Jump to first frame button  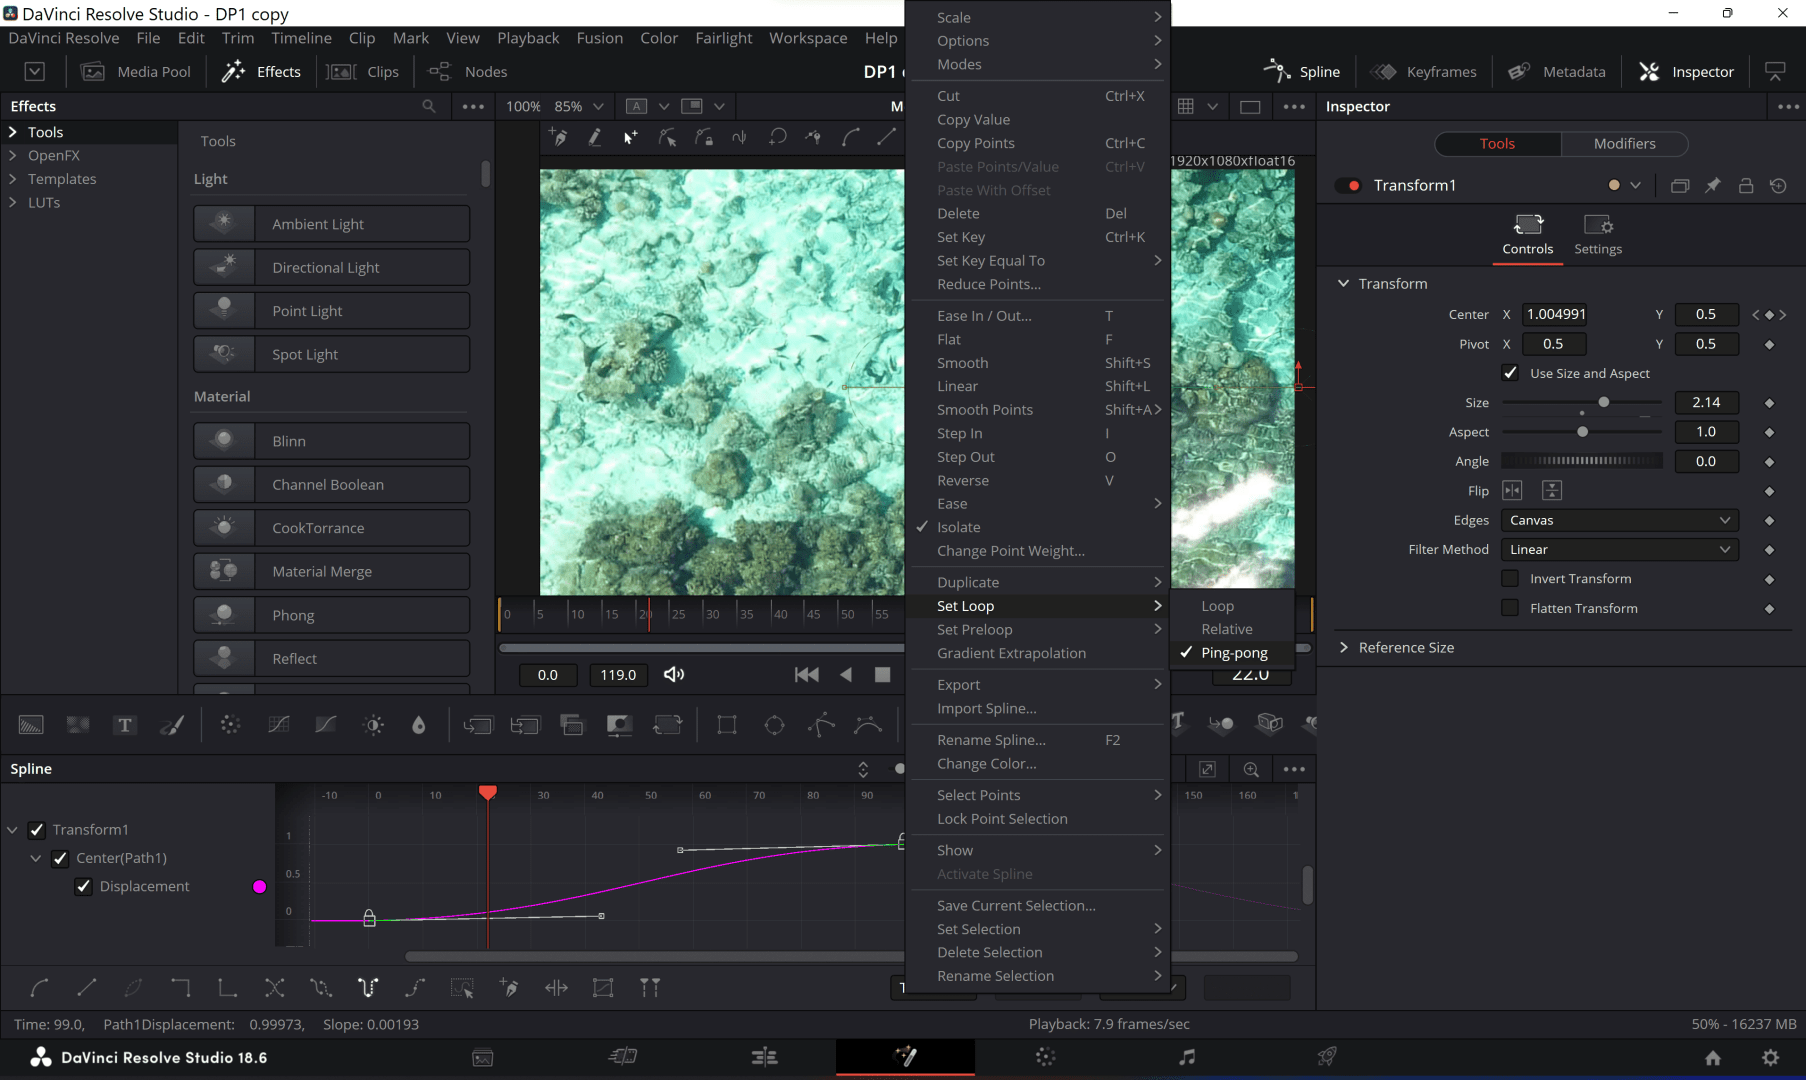pyautogui.click(x=806, y=675)
